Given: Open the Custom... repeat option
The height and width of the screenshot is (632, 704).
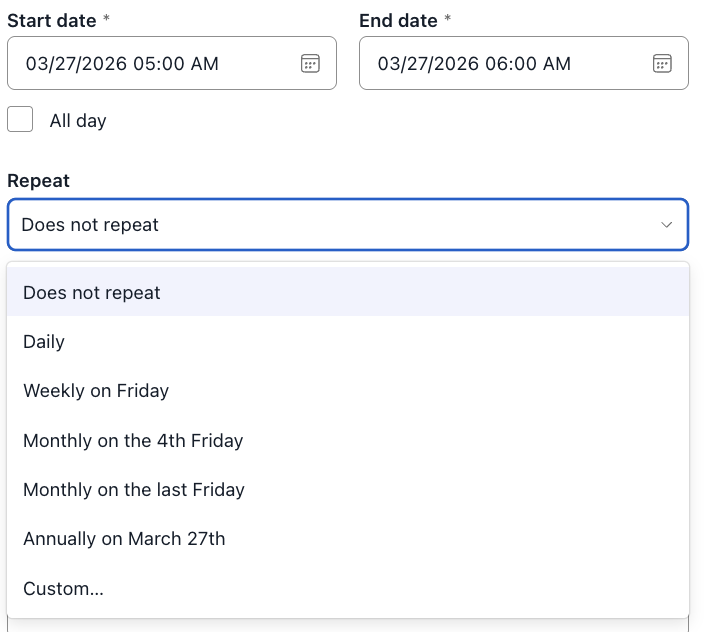Looking at the screenshot, I should click(63, 589).
